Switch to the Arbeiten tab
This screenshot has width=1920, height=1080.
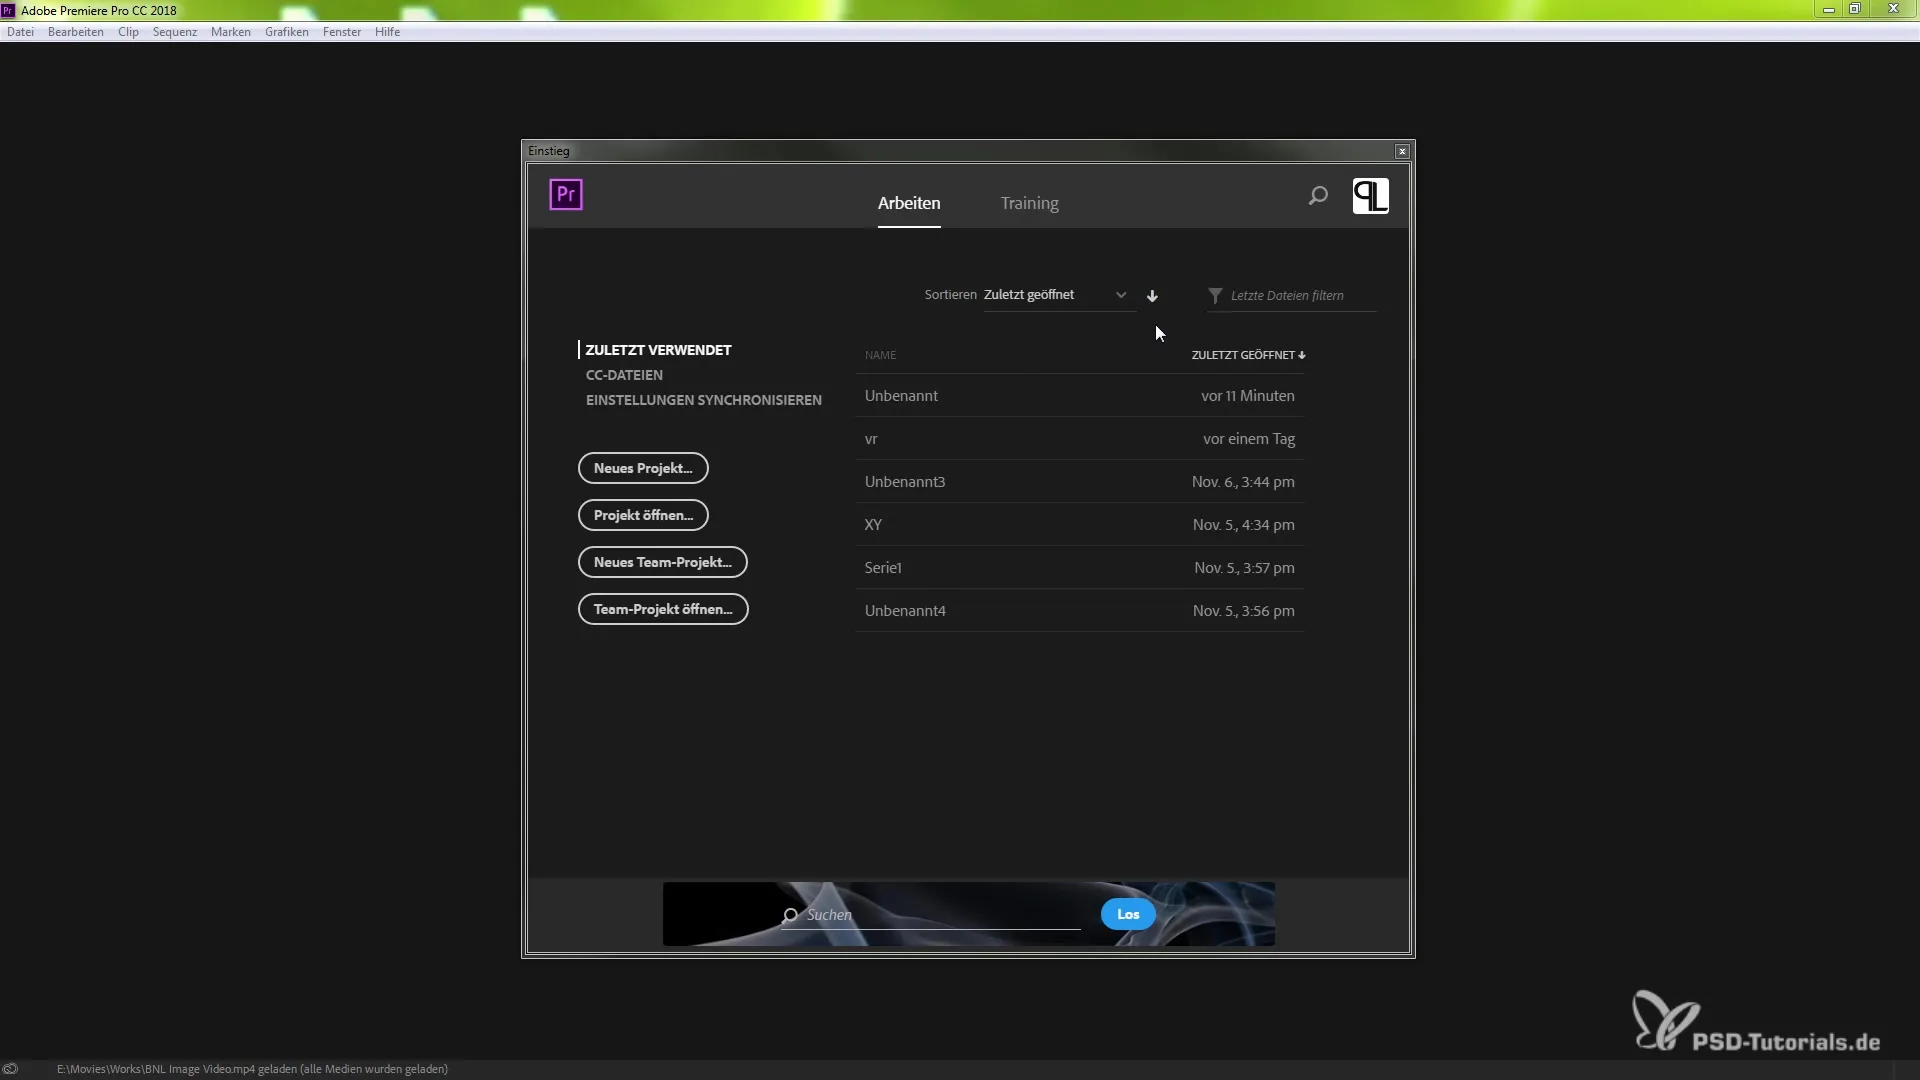pos(909,203)
